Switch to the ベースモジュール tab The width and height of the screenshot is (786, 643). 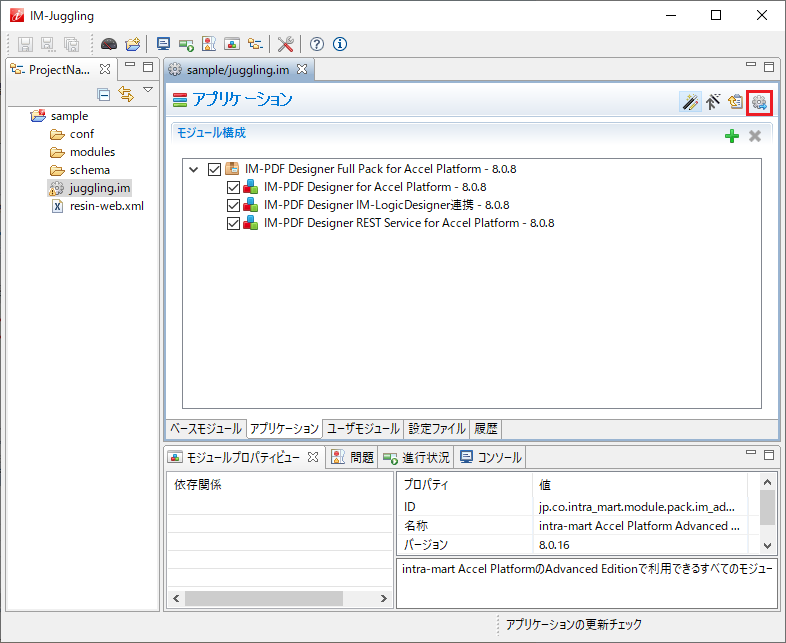tap(206, 428)
